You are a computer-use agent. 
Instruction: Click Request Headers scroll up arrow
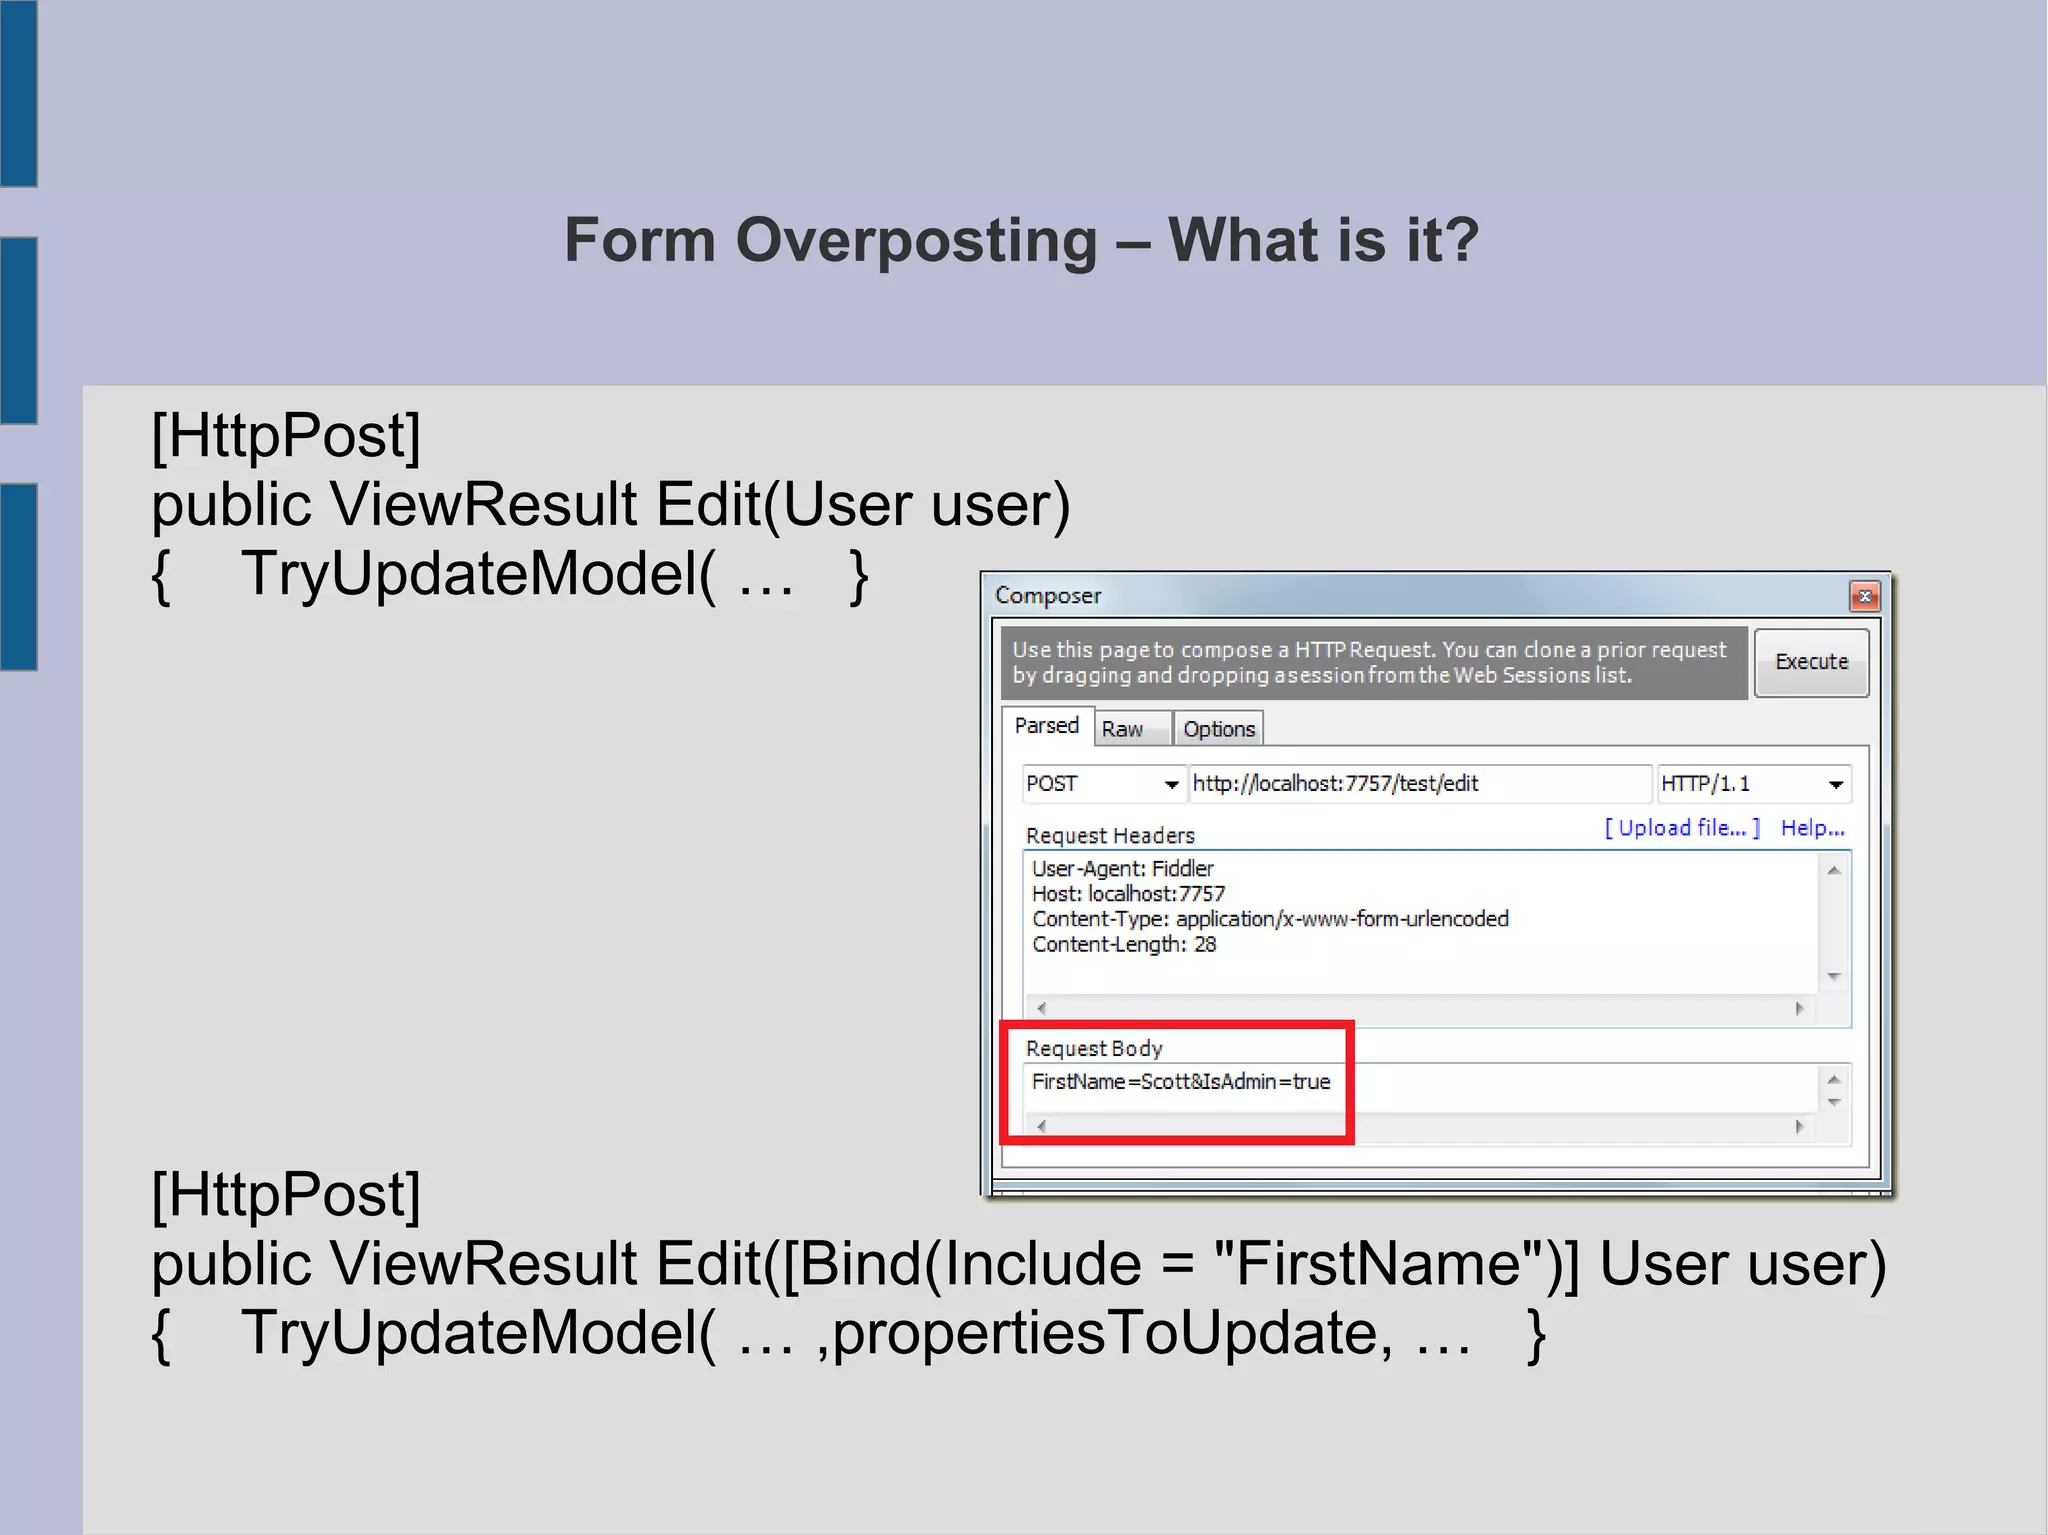[x=1834, y=871]
